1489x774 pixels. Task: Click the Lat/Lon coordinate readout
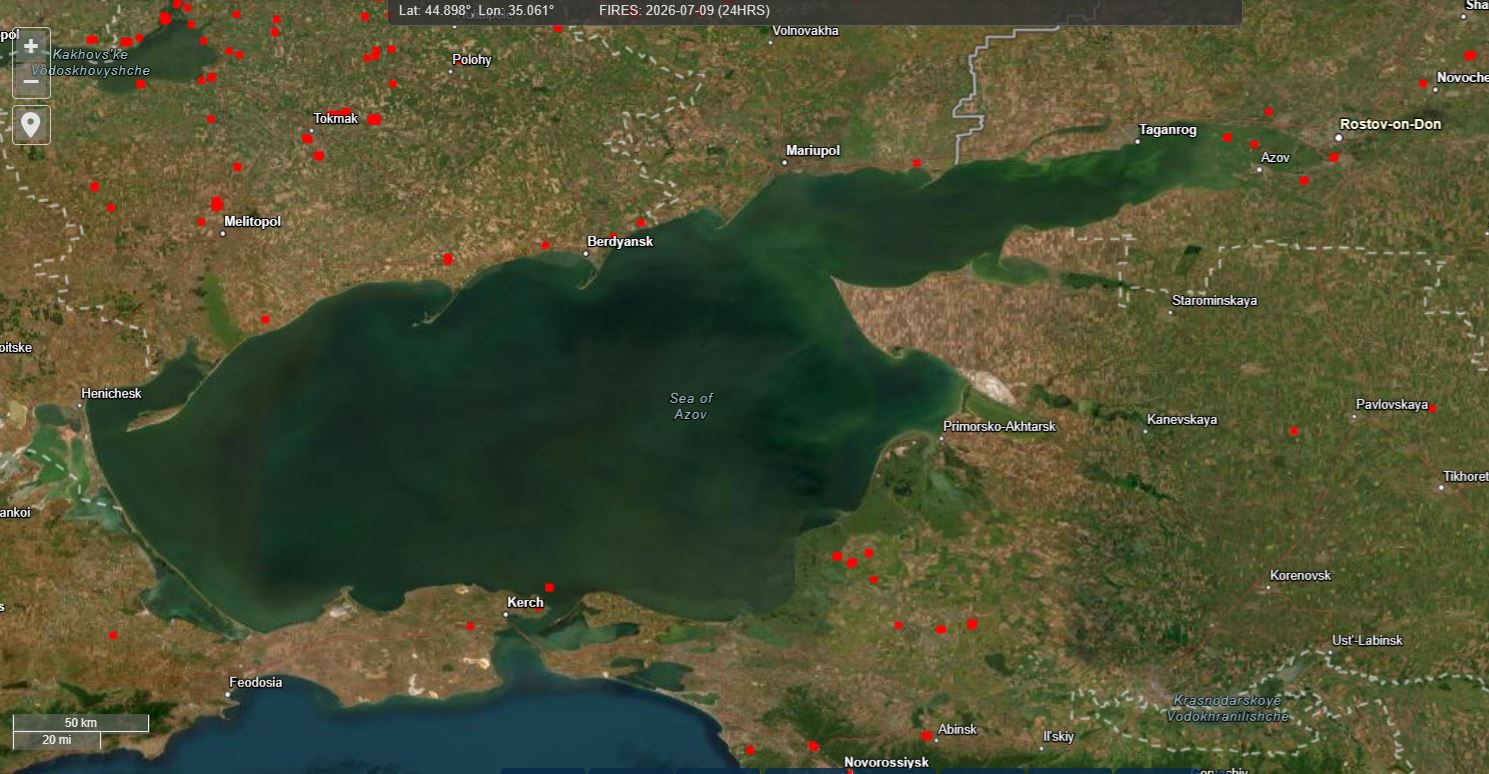coord(476,10)
